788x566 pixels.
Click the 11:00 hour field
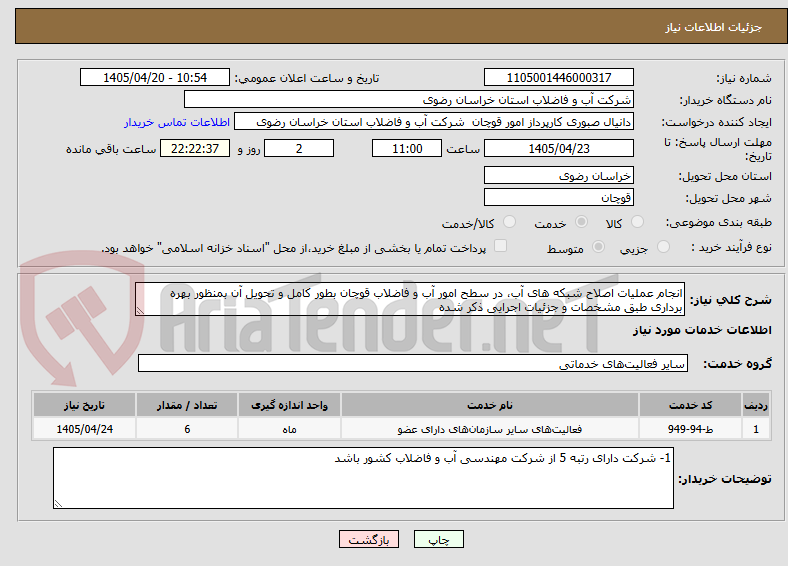(407, 148)
